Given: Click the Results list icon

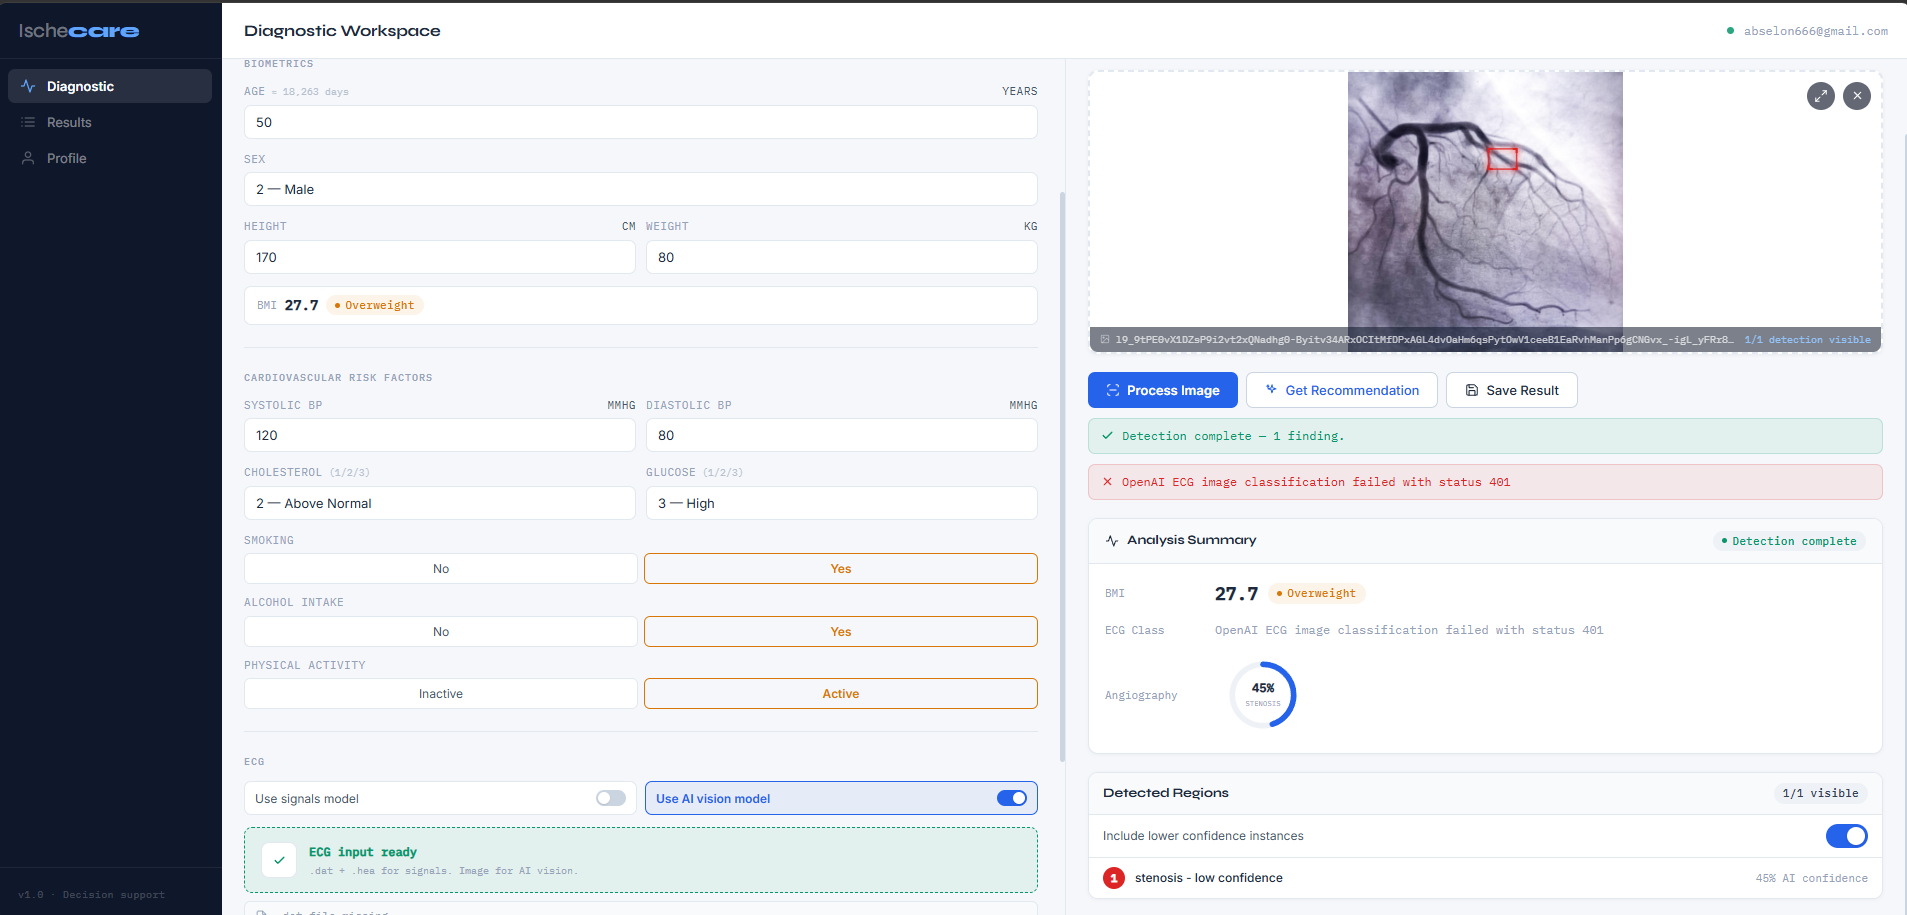Looking at the screenshot, I should 28,122.
